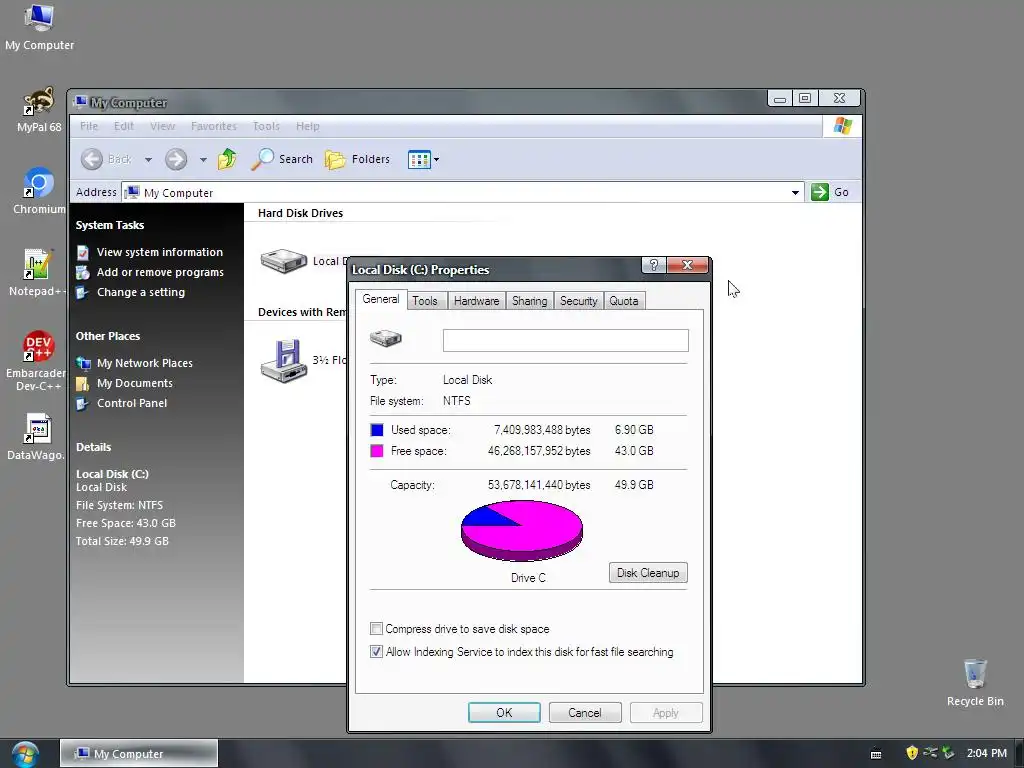Open the Search pane
Screen dimensions: 1024x768
(x=282, y=159)
